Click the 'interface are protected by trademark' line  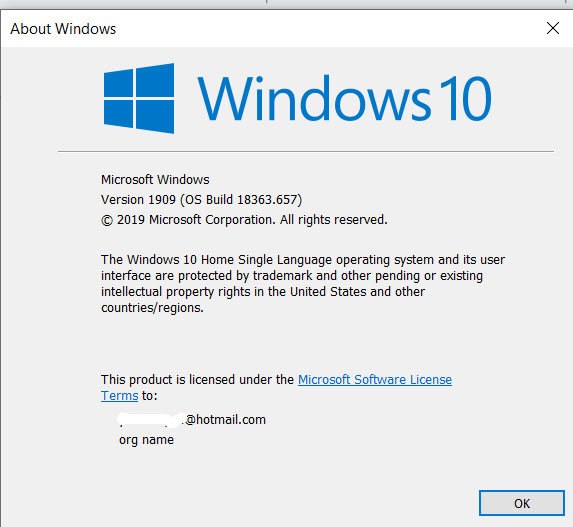(x=292, y=276)
